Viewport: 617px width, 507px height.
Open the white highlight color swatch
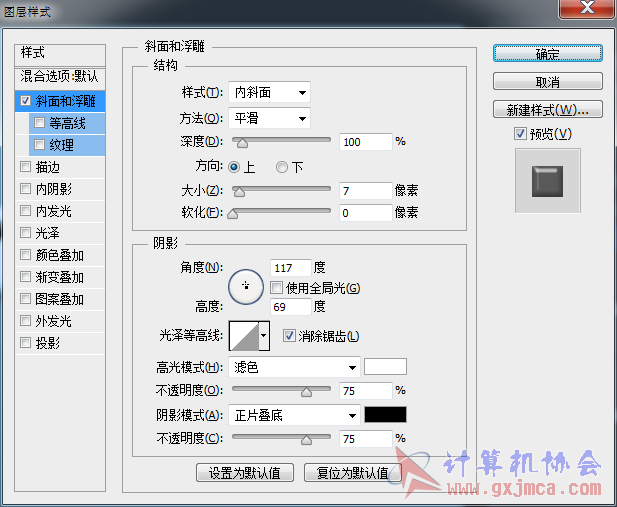pos(385,367)
